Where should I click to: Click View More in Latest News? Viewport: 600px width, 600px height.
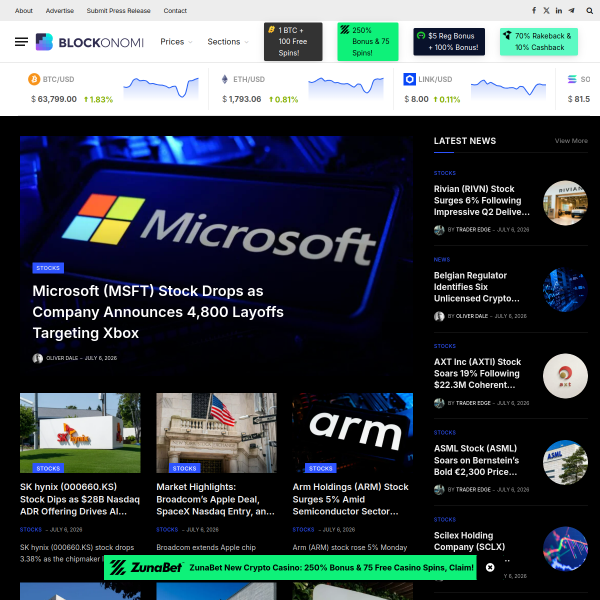(x=571, y=141)
